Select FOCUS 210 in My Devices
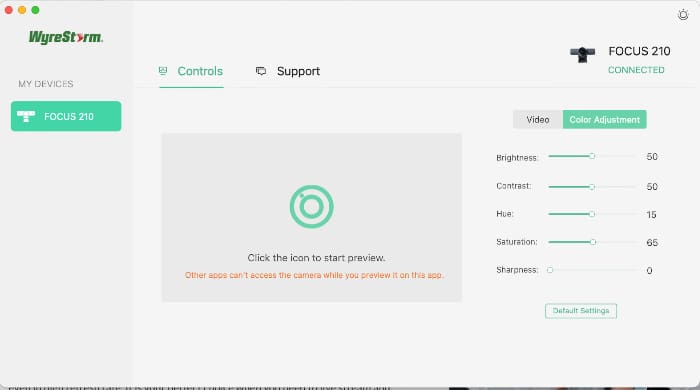The image size is (700, 390). 66,116
